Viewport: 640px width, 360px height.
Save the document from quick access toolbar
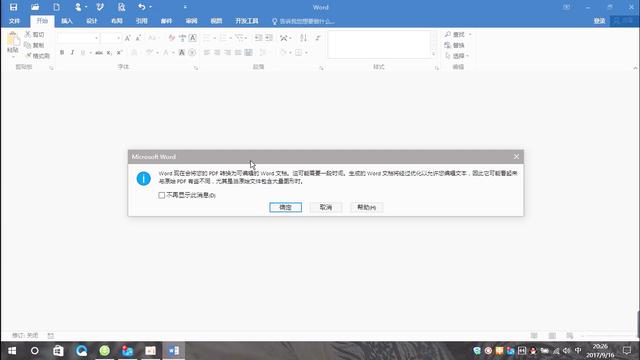pyautogui.click(x=13, y=7)
